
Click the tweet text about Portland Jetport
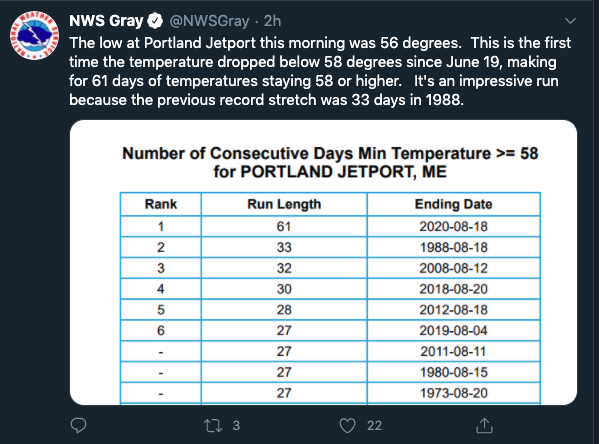(x=320, y=71)
